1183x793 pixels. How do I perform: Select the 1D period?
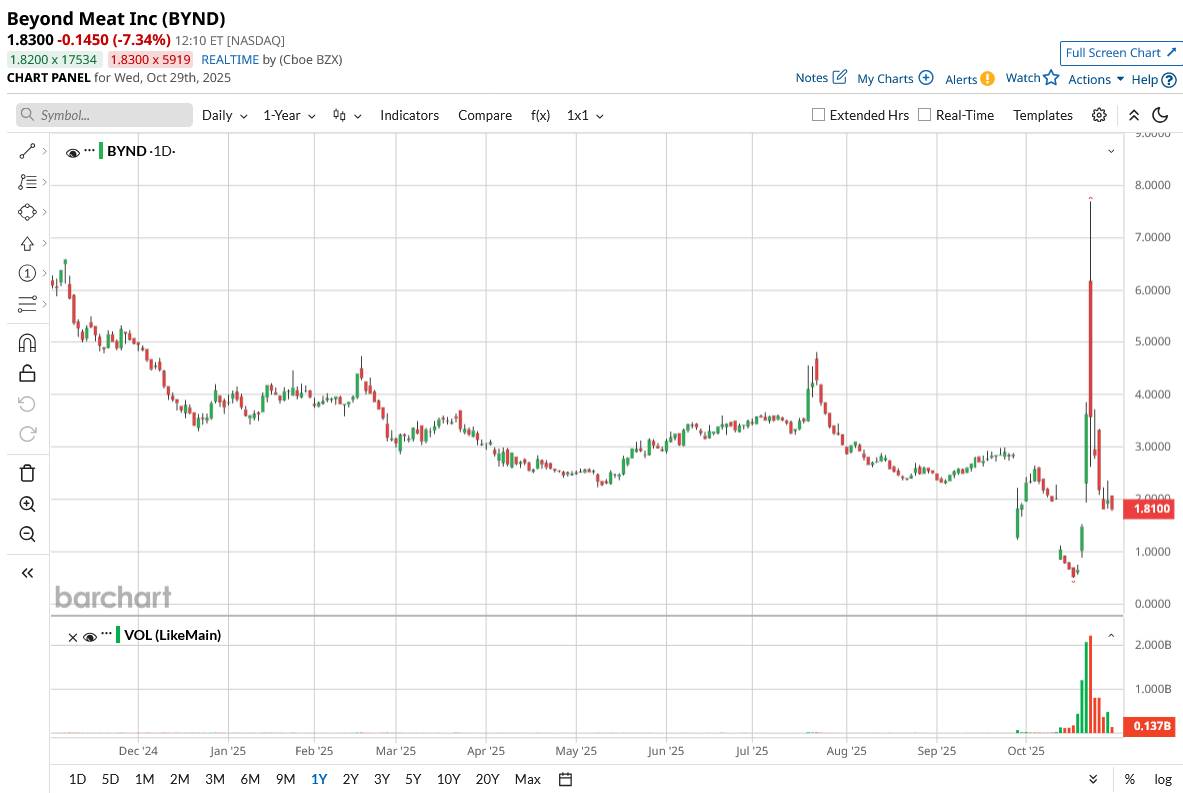click(x=78, y=779)
